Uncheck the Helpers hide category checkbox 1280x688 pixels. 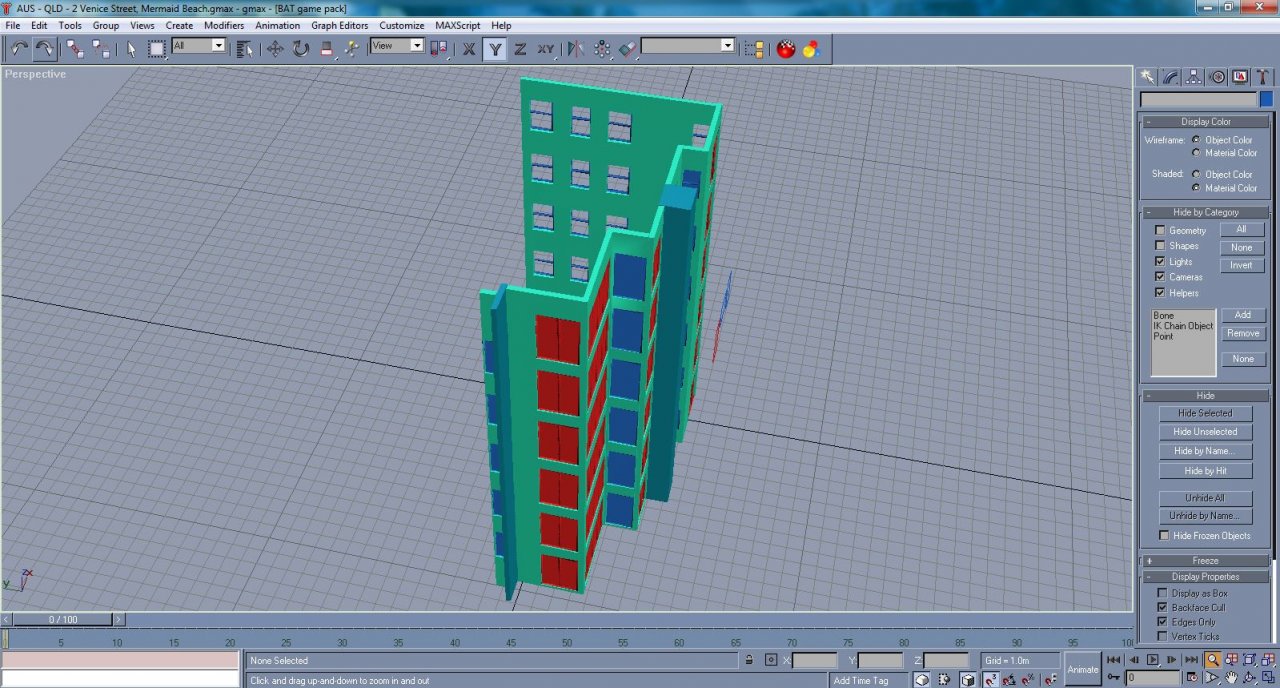[1160, 293]
